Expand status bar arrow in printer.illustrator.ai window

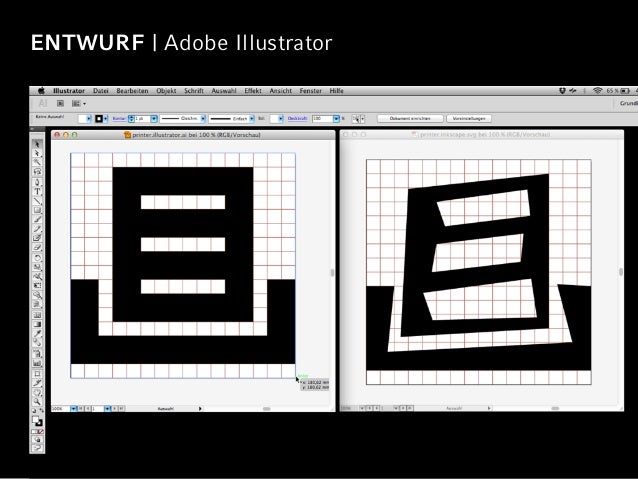(x=200, y=408)
